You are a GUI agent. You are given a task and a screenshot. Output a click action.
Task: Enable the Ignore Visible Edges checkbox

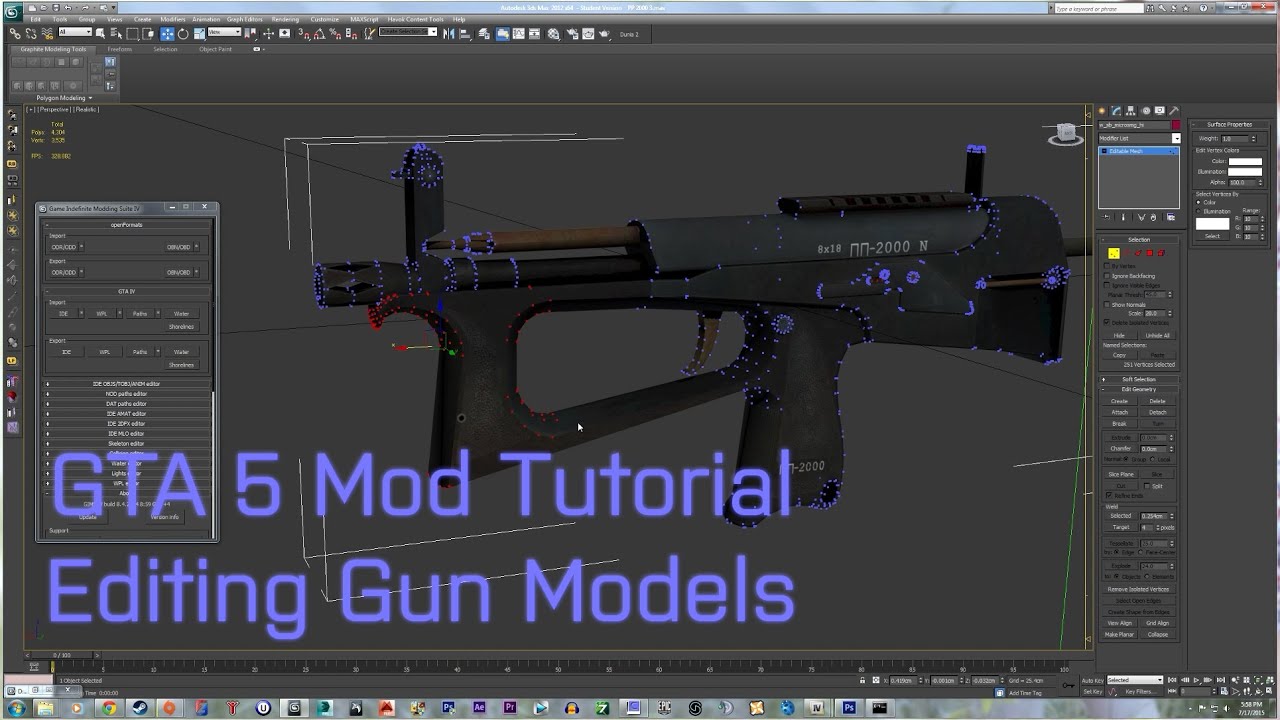coord(1107,285)
